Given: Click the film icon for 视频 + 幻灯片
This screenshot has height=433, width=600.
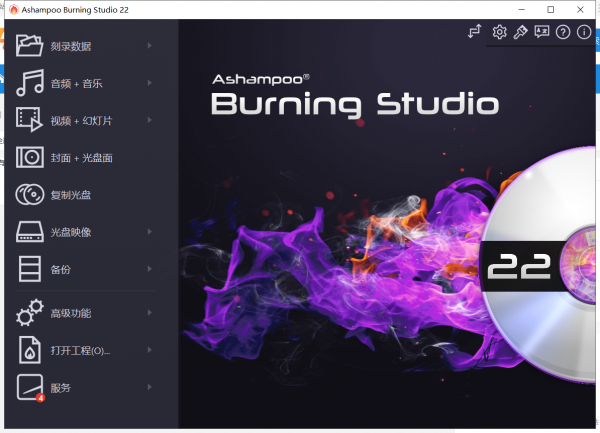Looking at the screenshot, I should click(x=29, y=120).
